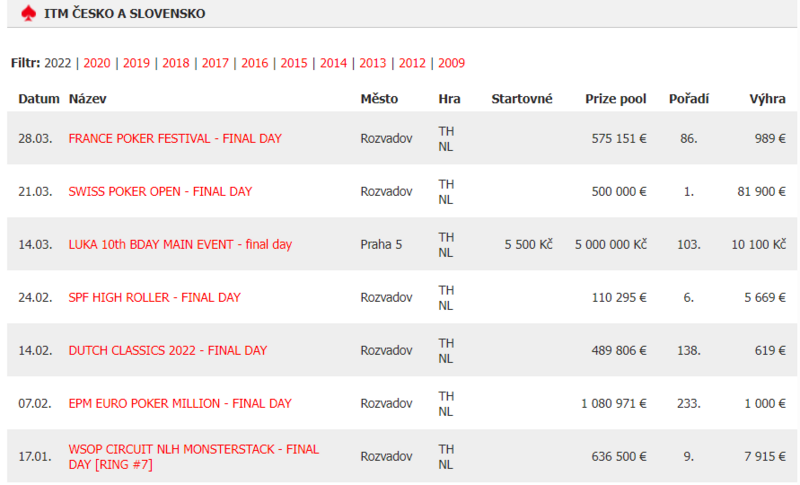This screenshot has width=800, height=485.
Task: Click the placement value 103.
Action: click(x=689, y=245)
